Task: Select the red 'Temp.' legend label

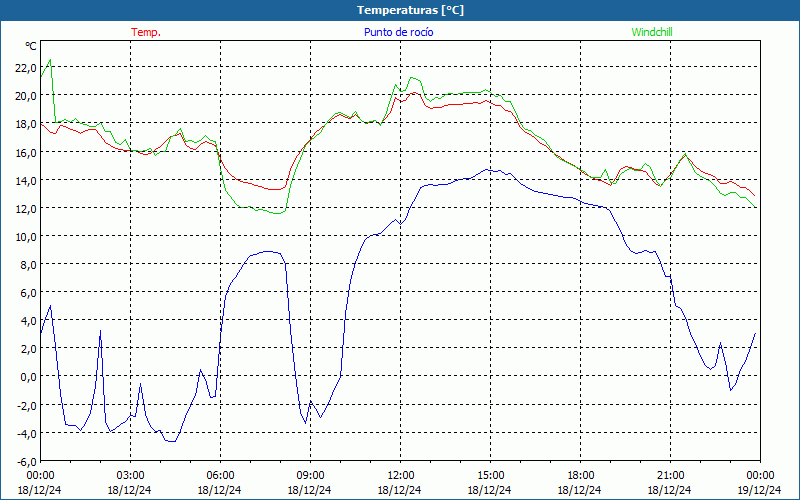Action: (x=146, y=32)
